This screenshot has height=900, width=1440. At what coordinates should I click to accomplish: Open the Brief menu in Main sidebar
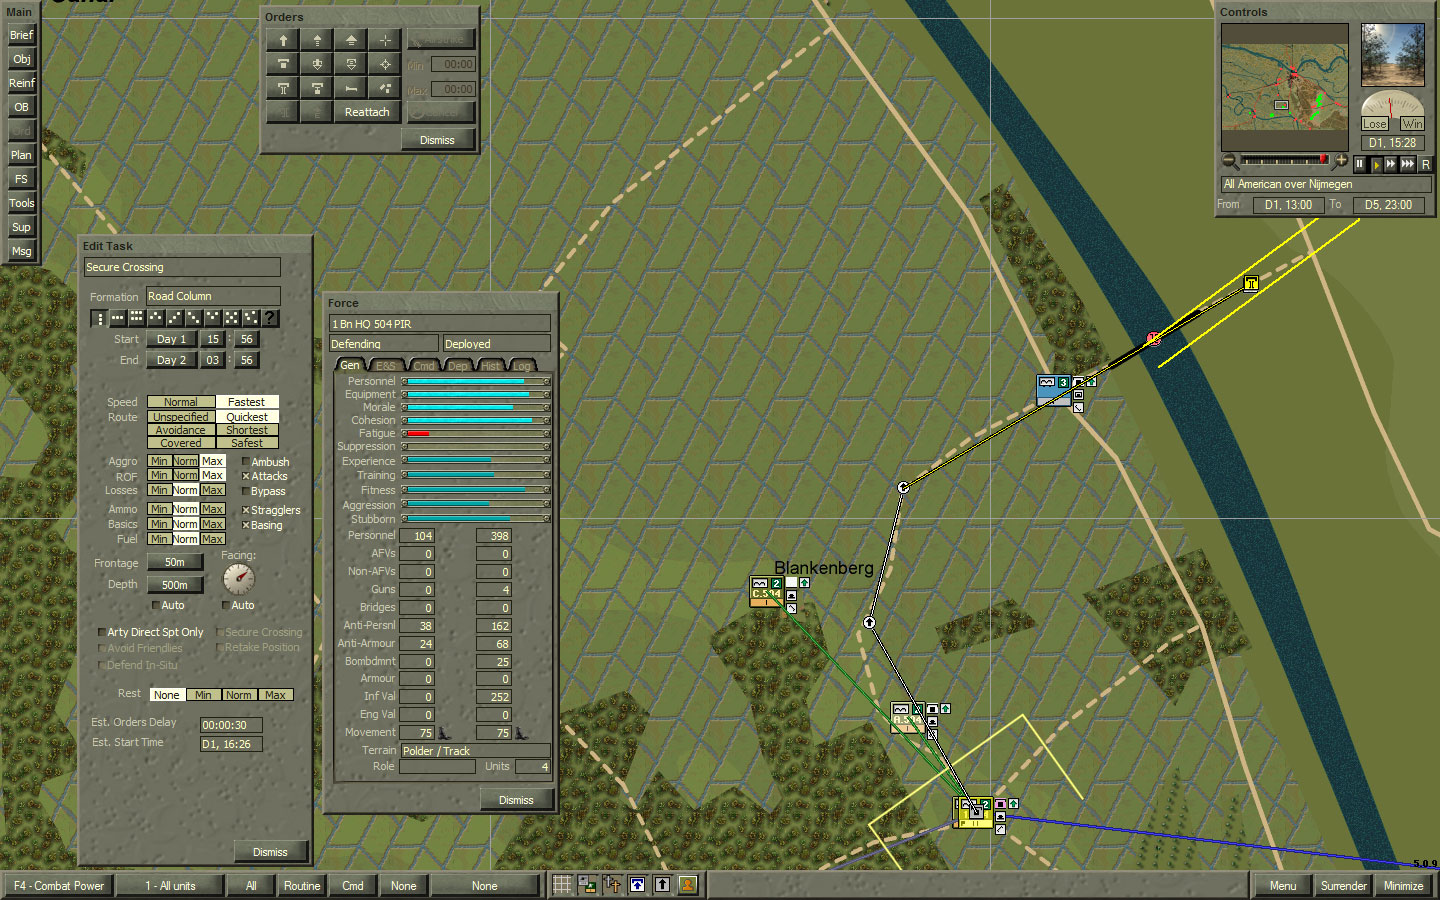click(21, 35)
